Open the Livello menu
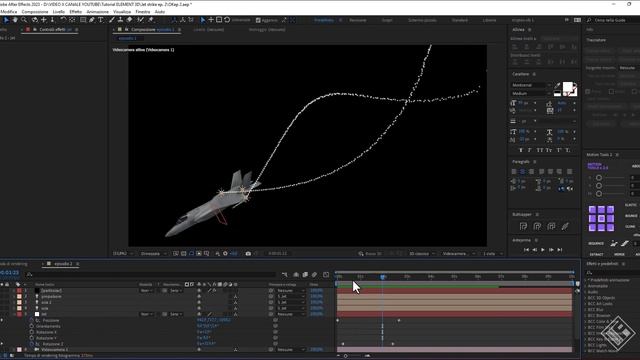Viewport: 640px width, 360px height. coord(59,12)
